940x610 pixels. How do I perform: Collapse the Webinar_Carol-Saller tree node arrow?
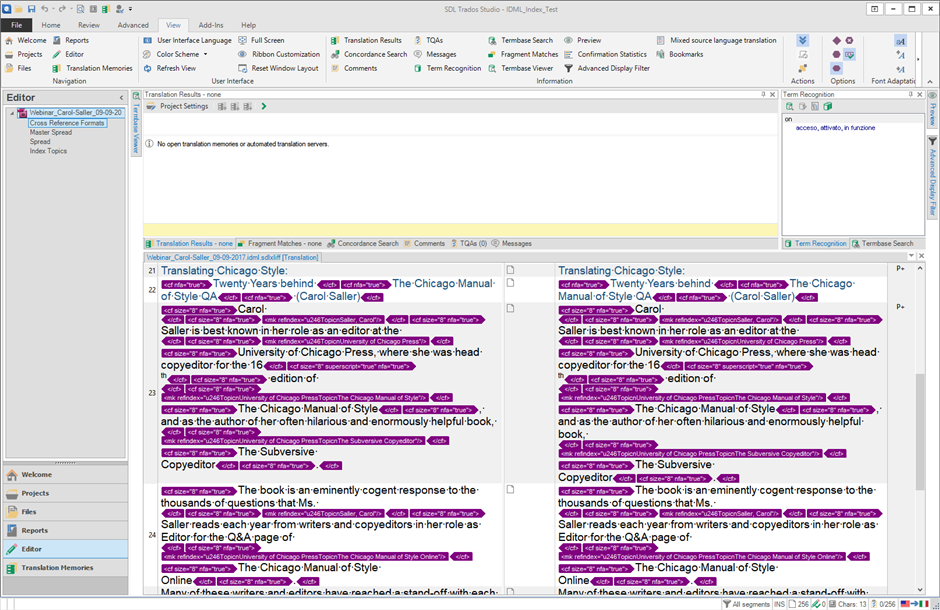12,113
